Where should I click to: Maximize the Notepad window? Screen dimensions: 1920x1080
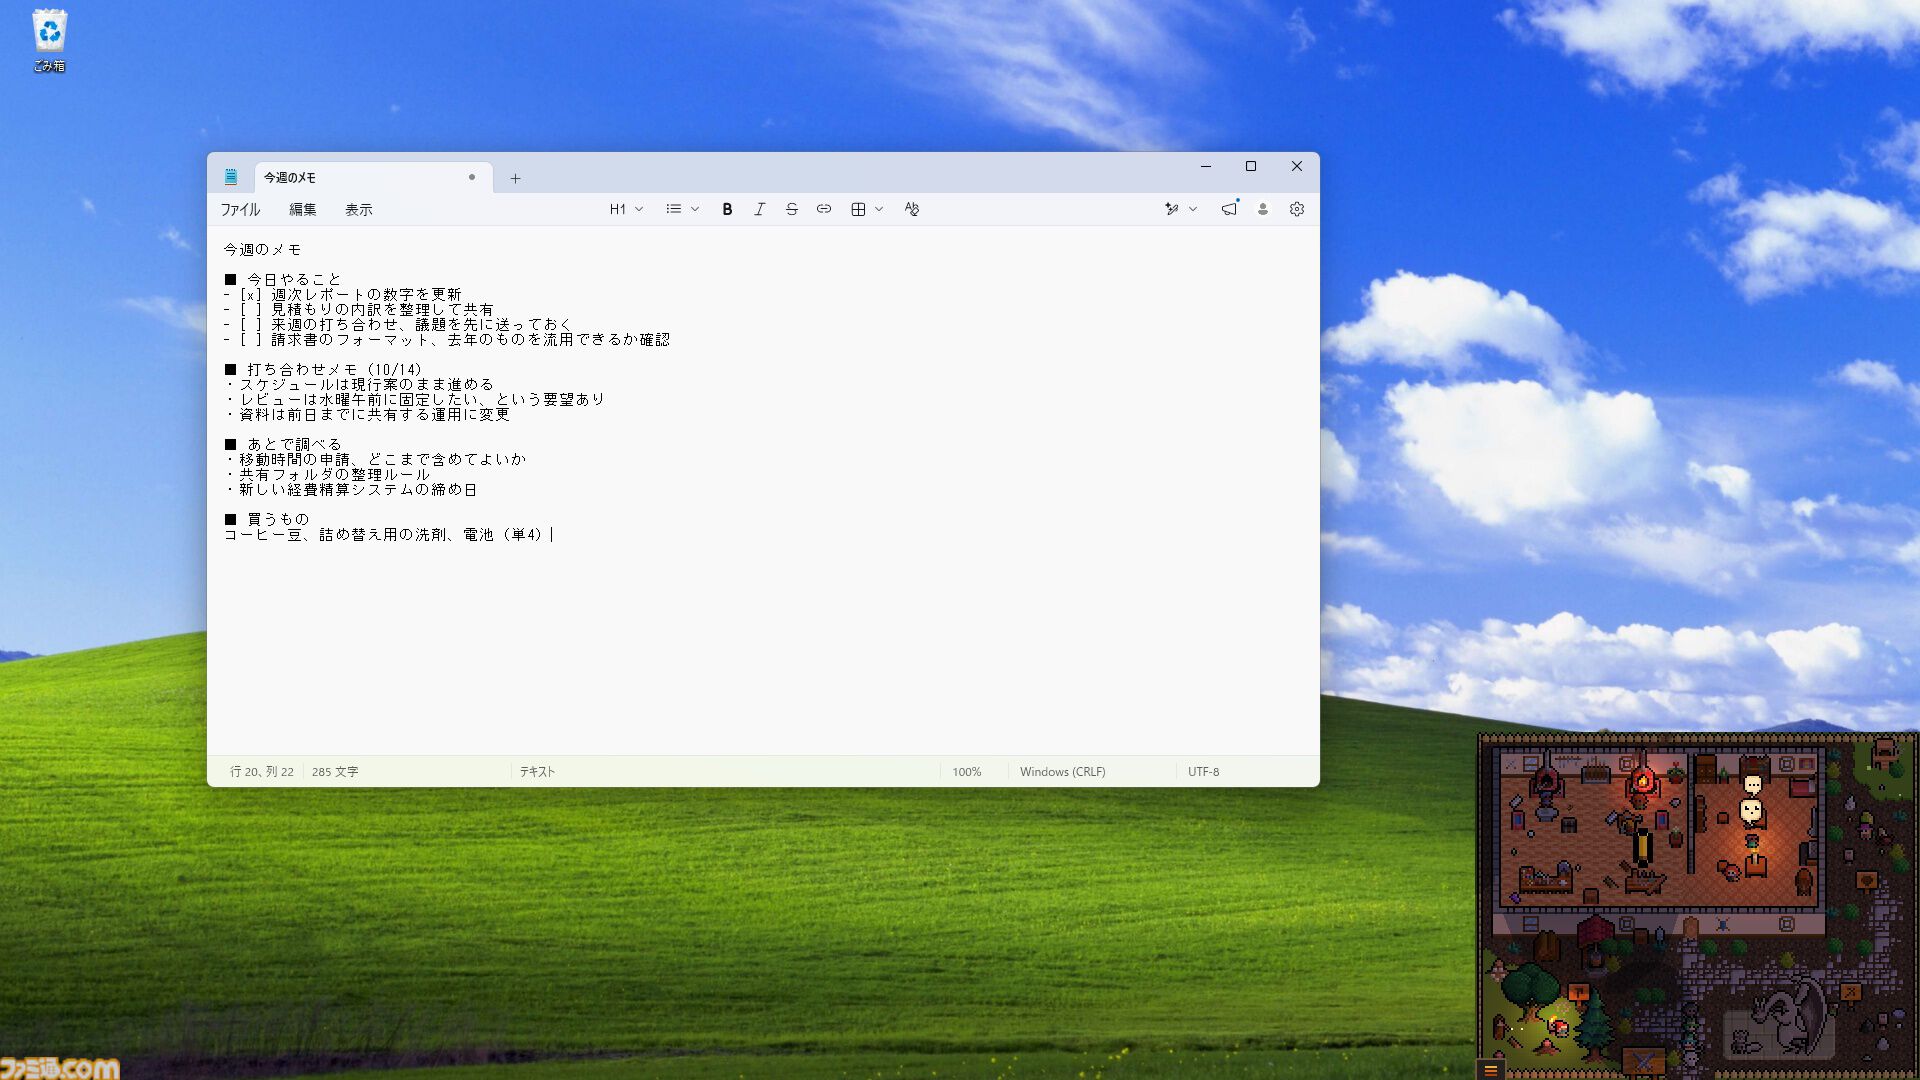point(1251,166)
